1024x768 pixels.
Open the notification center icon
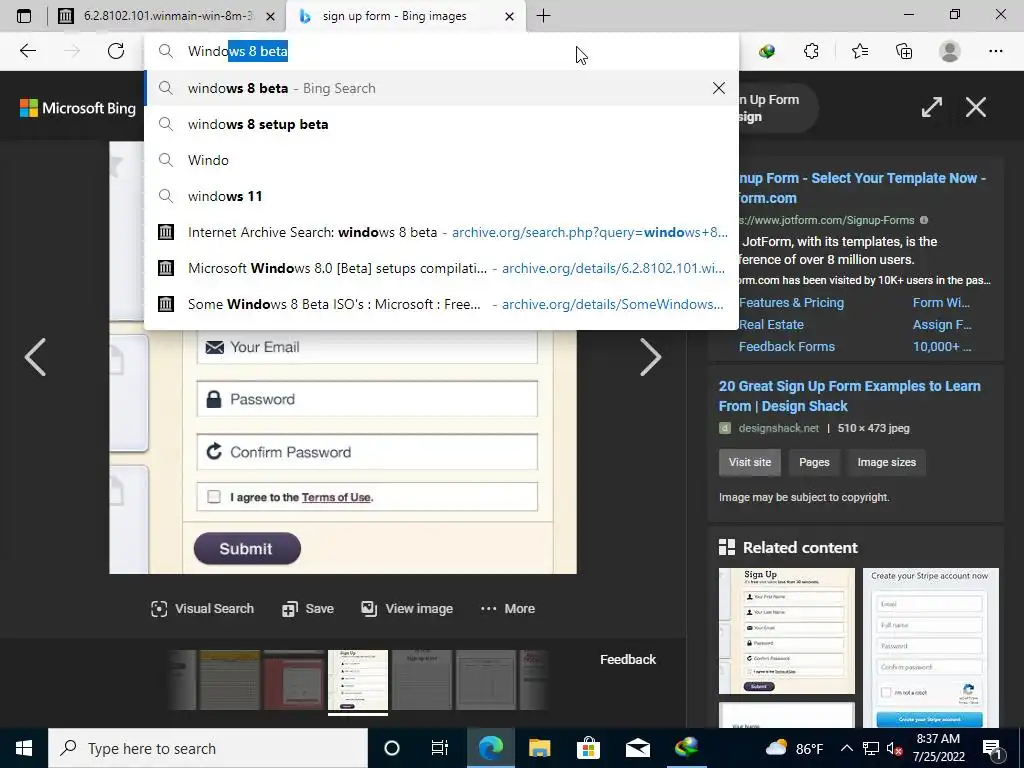tap(993, 749)
